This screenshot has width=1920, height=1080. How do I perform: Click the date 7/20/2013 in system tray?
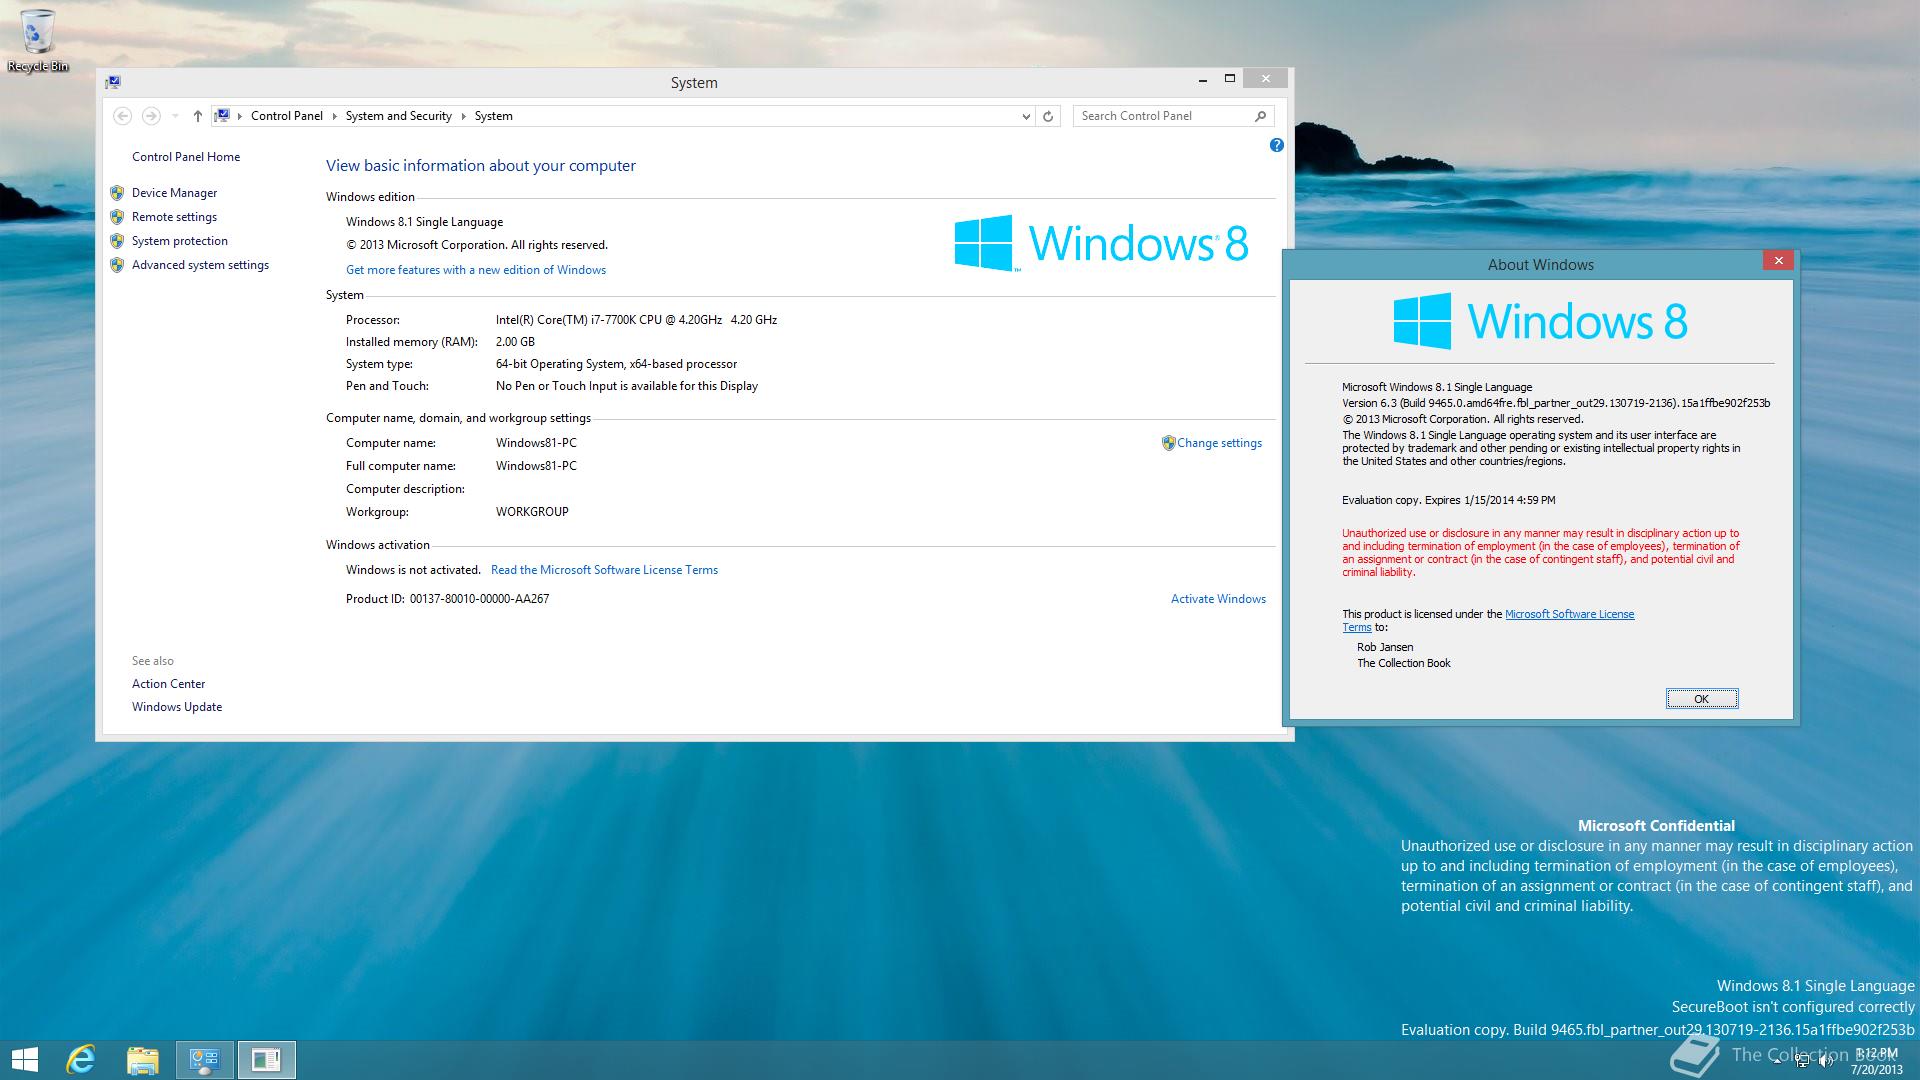pos(1877,1069)
